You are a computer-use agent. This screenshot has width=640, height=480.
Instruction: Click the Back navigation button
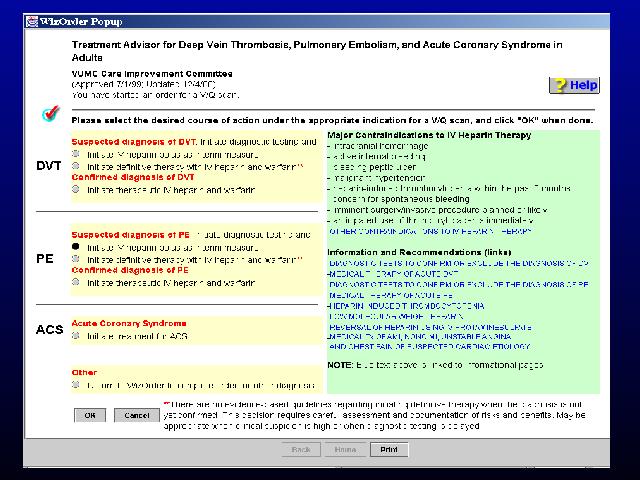click(301, 449)
